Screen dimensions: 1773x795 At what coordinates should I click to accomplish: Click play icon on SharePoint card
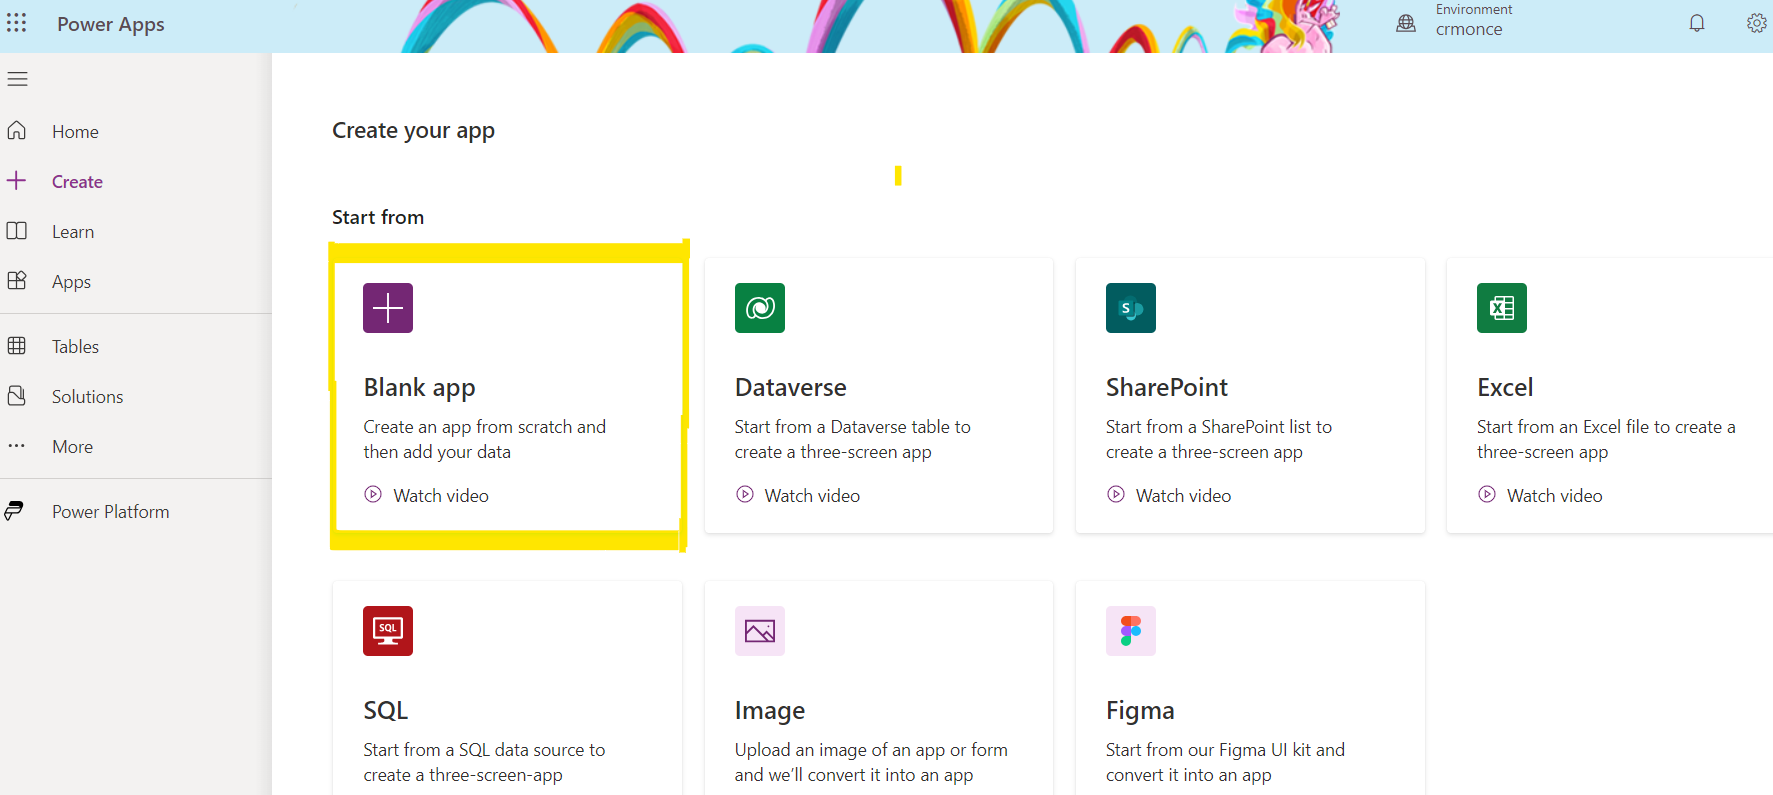point(1116,494)
